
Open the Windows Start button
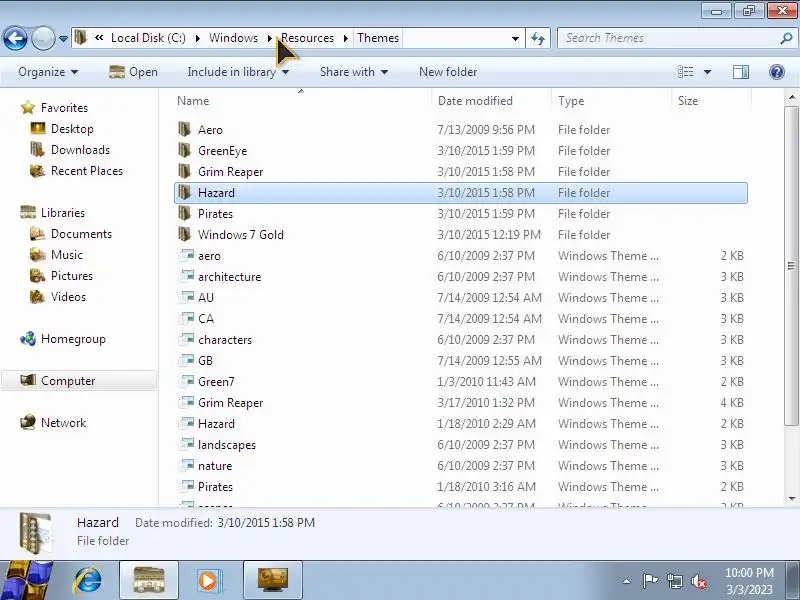[x=26, y=580]
